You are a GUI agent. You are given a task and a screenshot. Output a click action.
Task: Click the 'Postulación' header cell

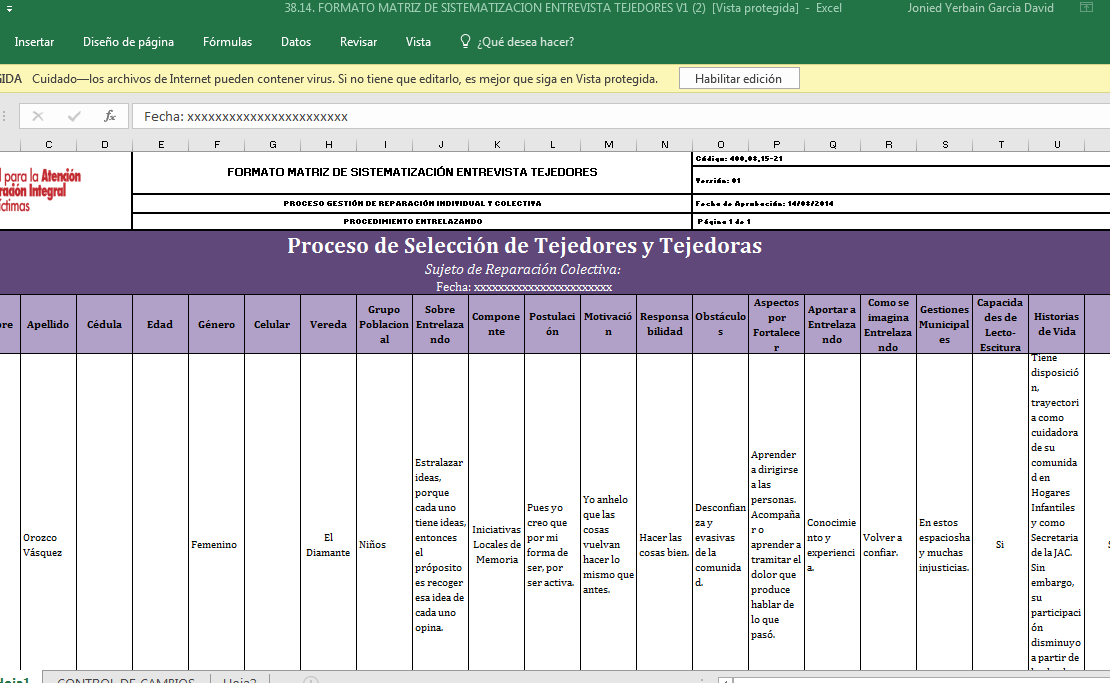click(x=552, y=324)
